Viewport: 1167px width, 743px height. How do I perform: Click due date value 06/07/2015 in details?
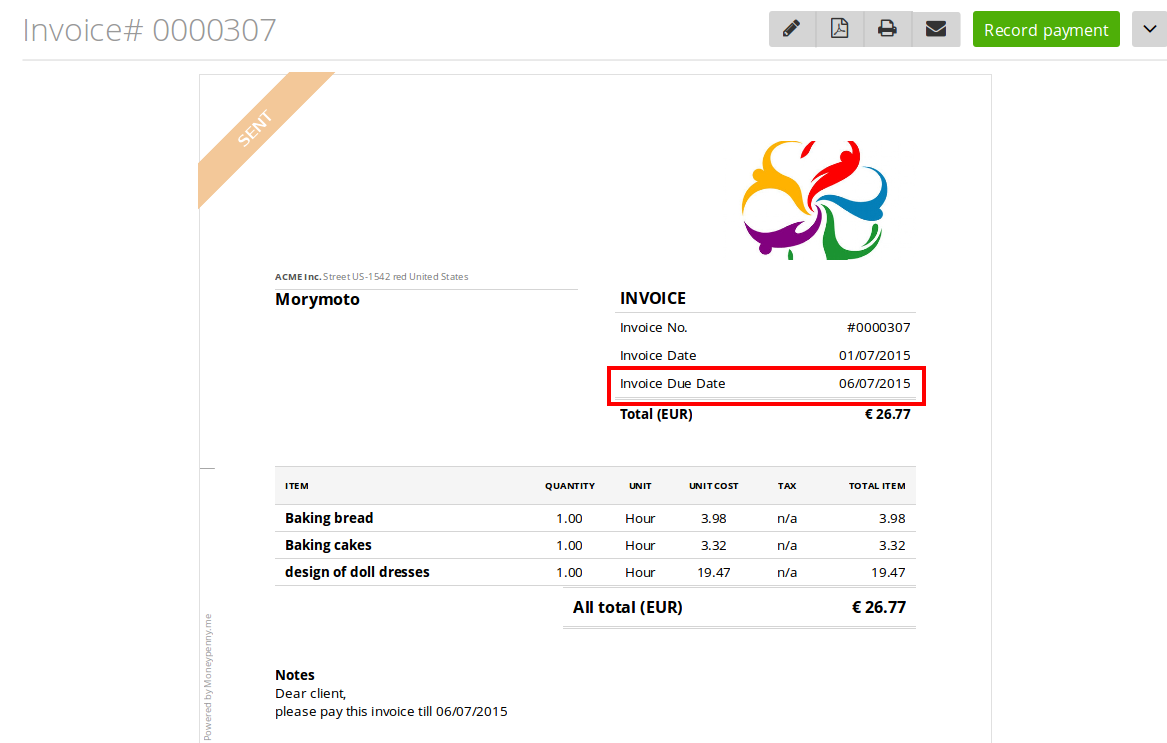point(875,383)
